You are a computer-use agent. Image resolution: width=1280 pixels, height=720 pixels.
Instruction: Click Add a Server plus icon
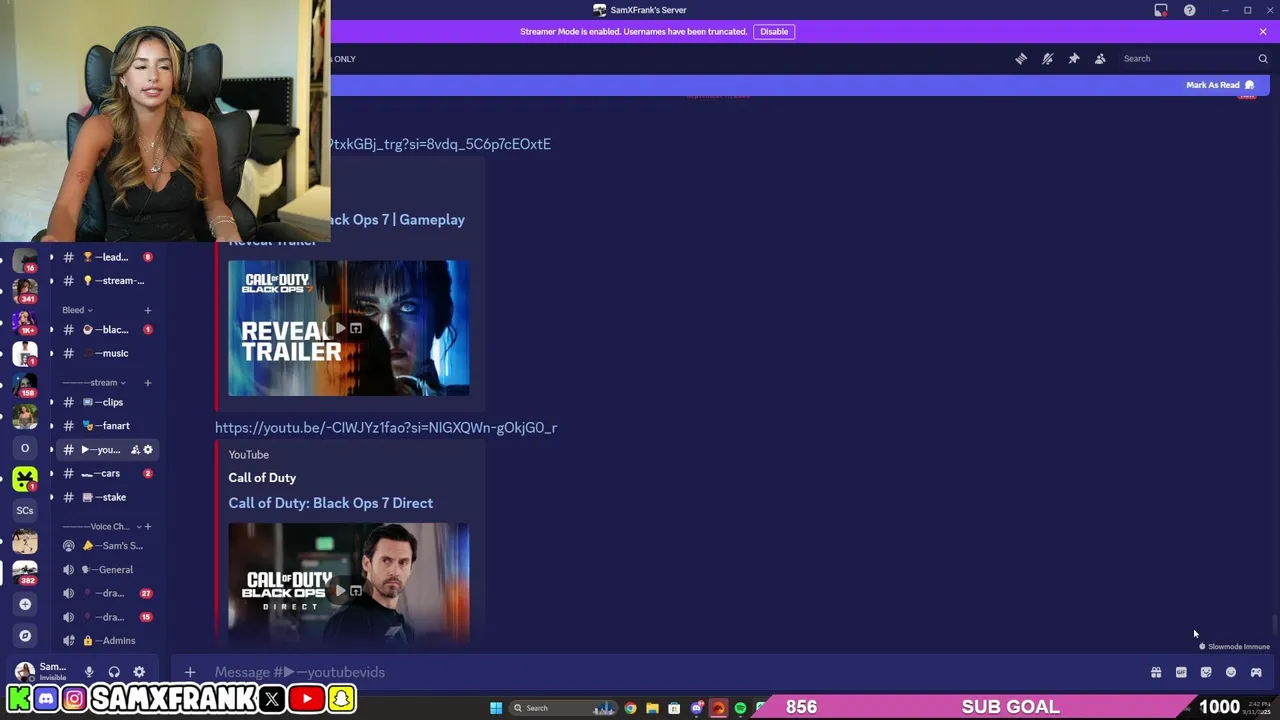(x=25, y=604)
